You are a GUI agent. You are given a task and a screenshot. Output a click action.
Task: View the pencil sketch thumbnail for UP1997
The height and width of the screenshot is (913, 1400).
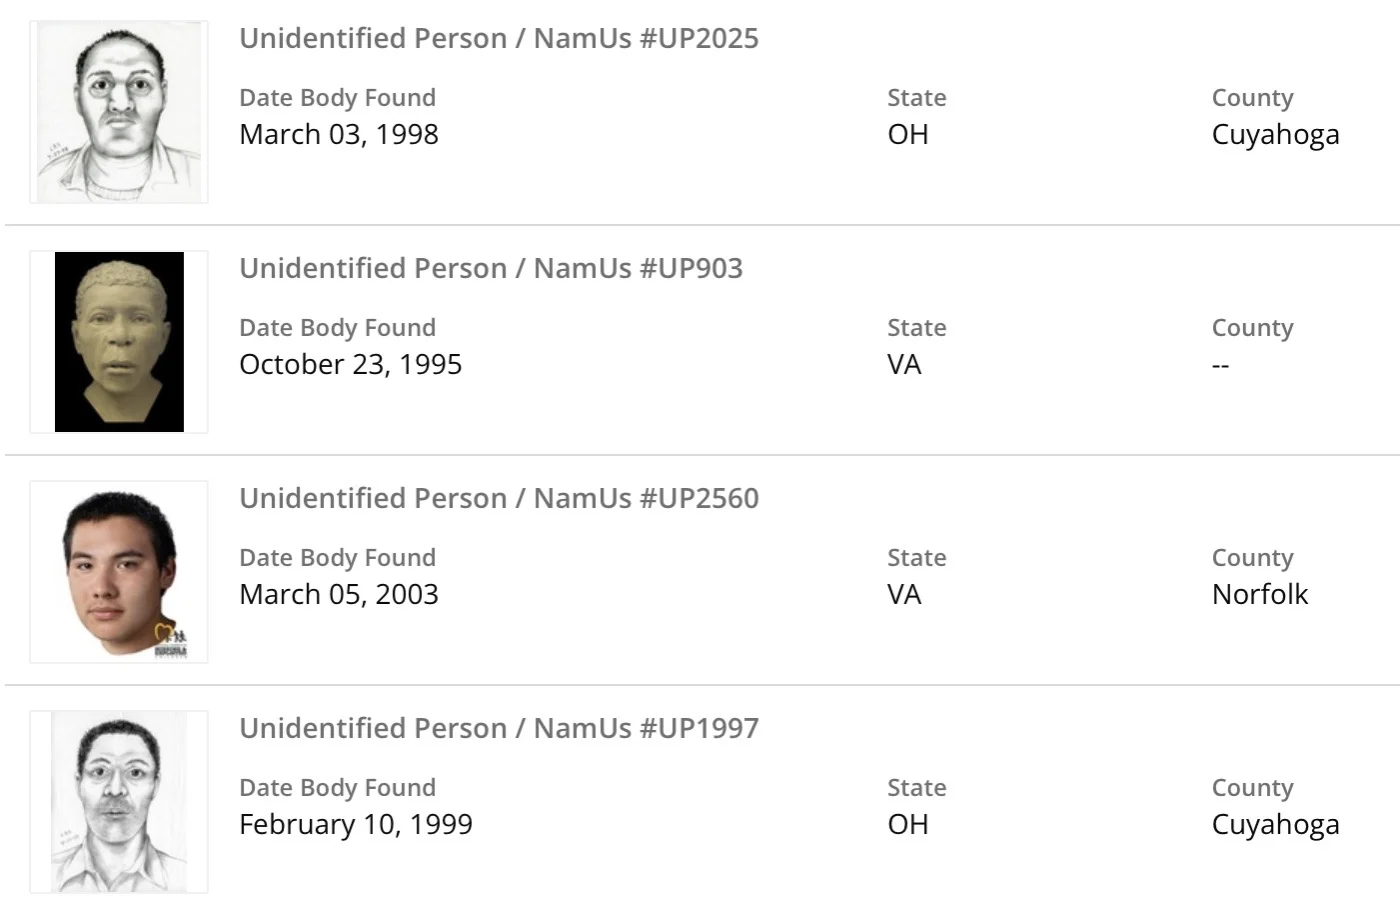[x=119, y=802]
